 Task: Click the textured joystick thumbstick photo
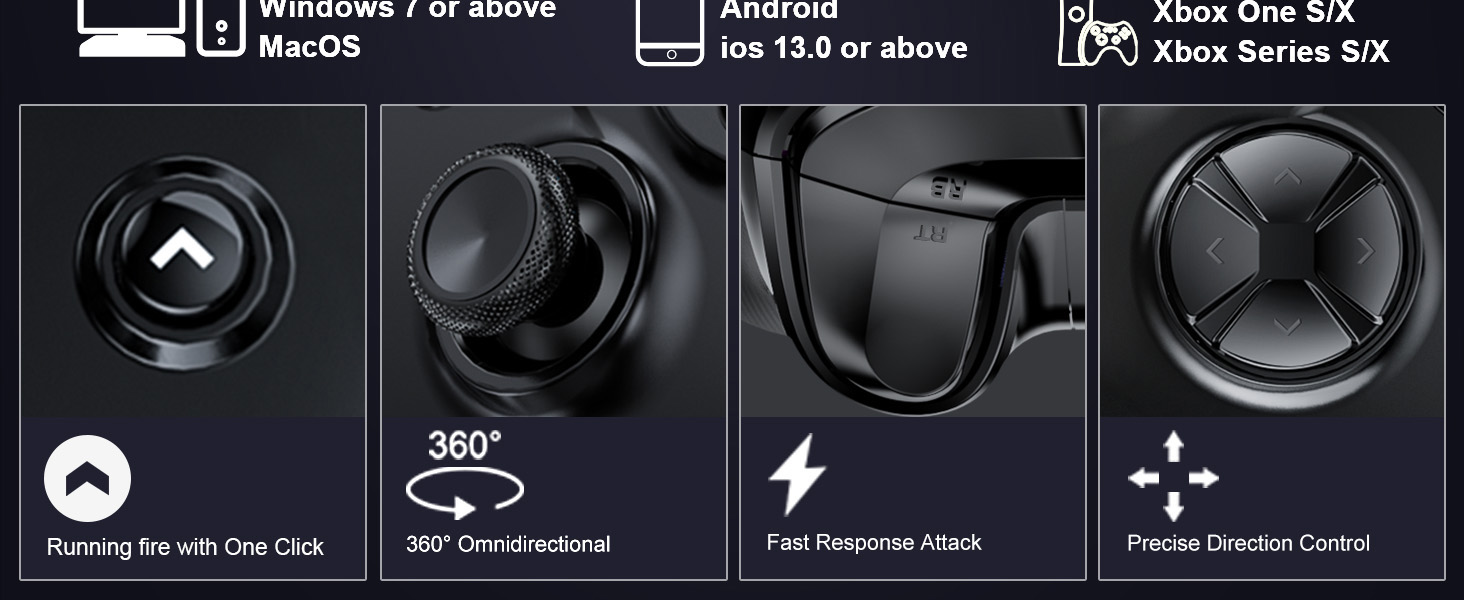pyautogui.click(x=553, y=261)
